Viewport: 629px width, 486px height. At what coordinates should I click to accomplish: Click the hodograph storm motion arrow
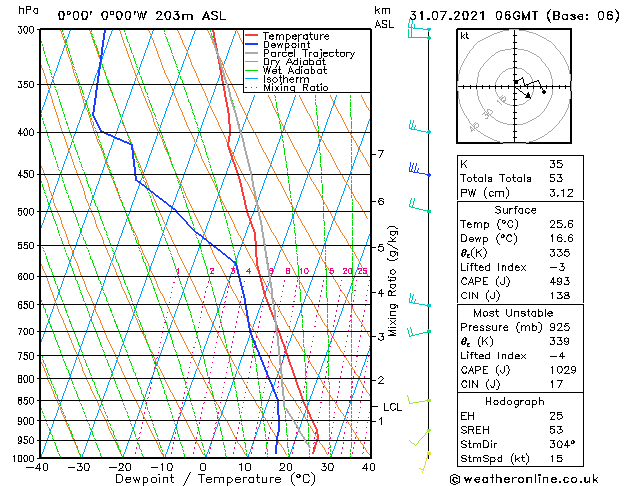[523, 90]
